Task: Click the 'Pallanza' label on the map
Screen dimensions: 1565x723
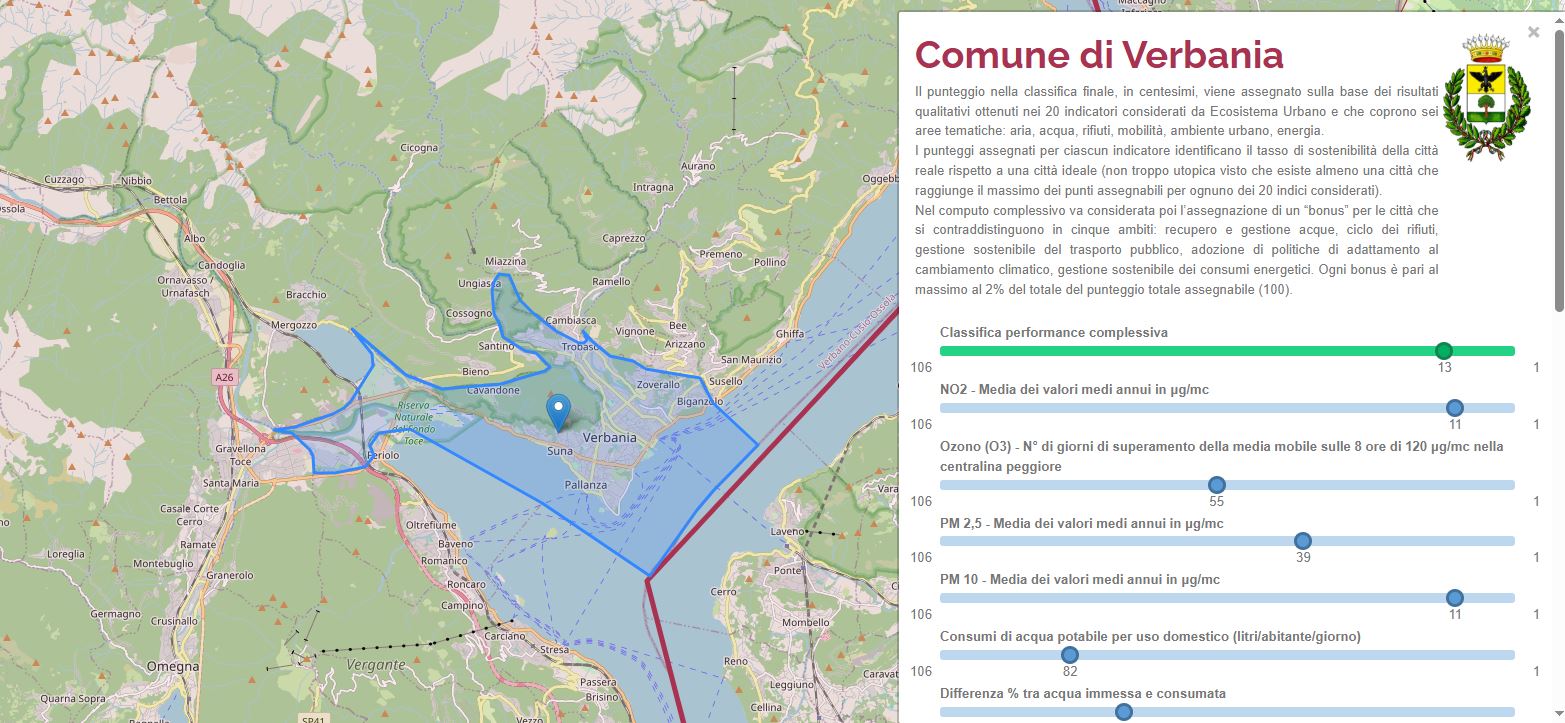Action: pos(586,485)
